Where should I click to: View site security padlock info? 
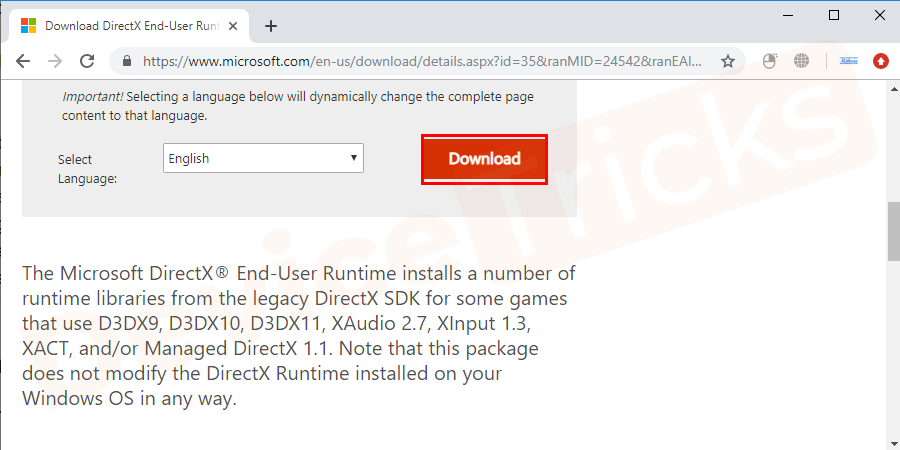point(127,61)
